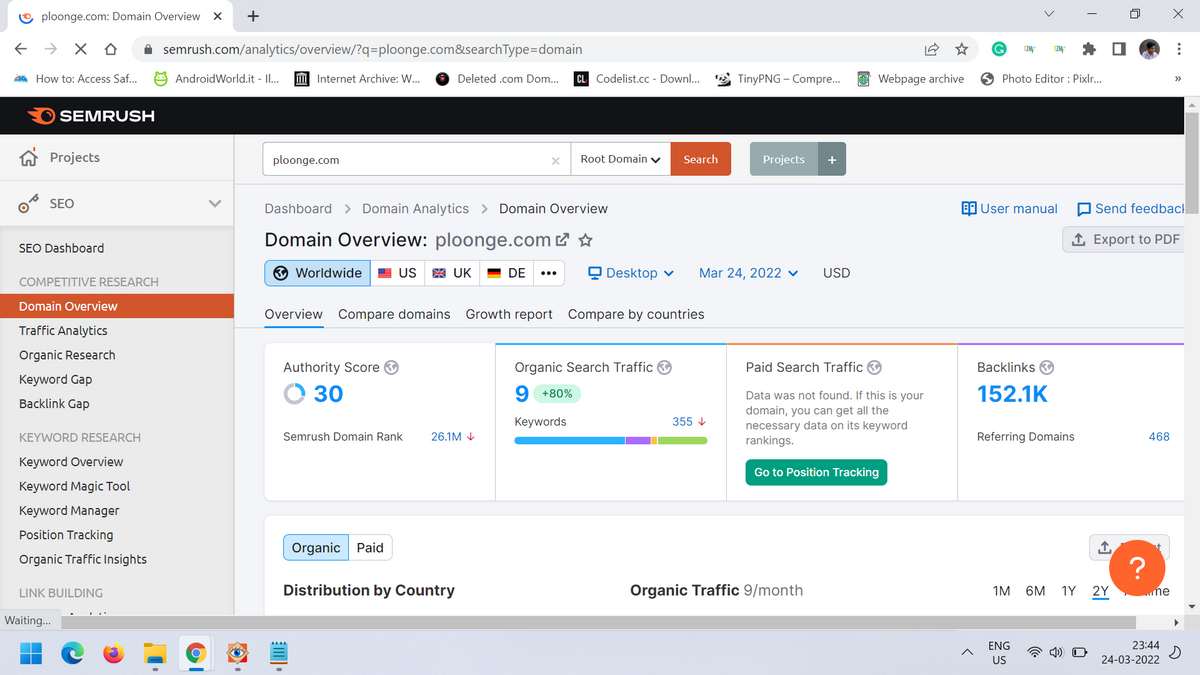Show hidden system tray icons
Screen dimensions: 1200x675
click(966, 653)
